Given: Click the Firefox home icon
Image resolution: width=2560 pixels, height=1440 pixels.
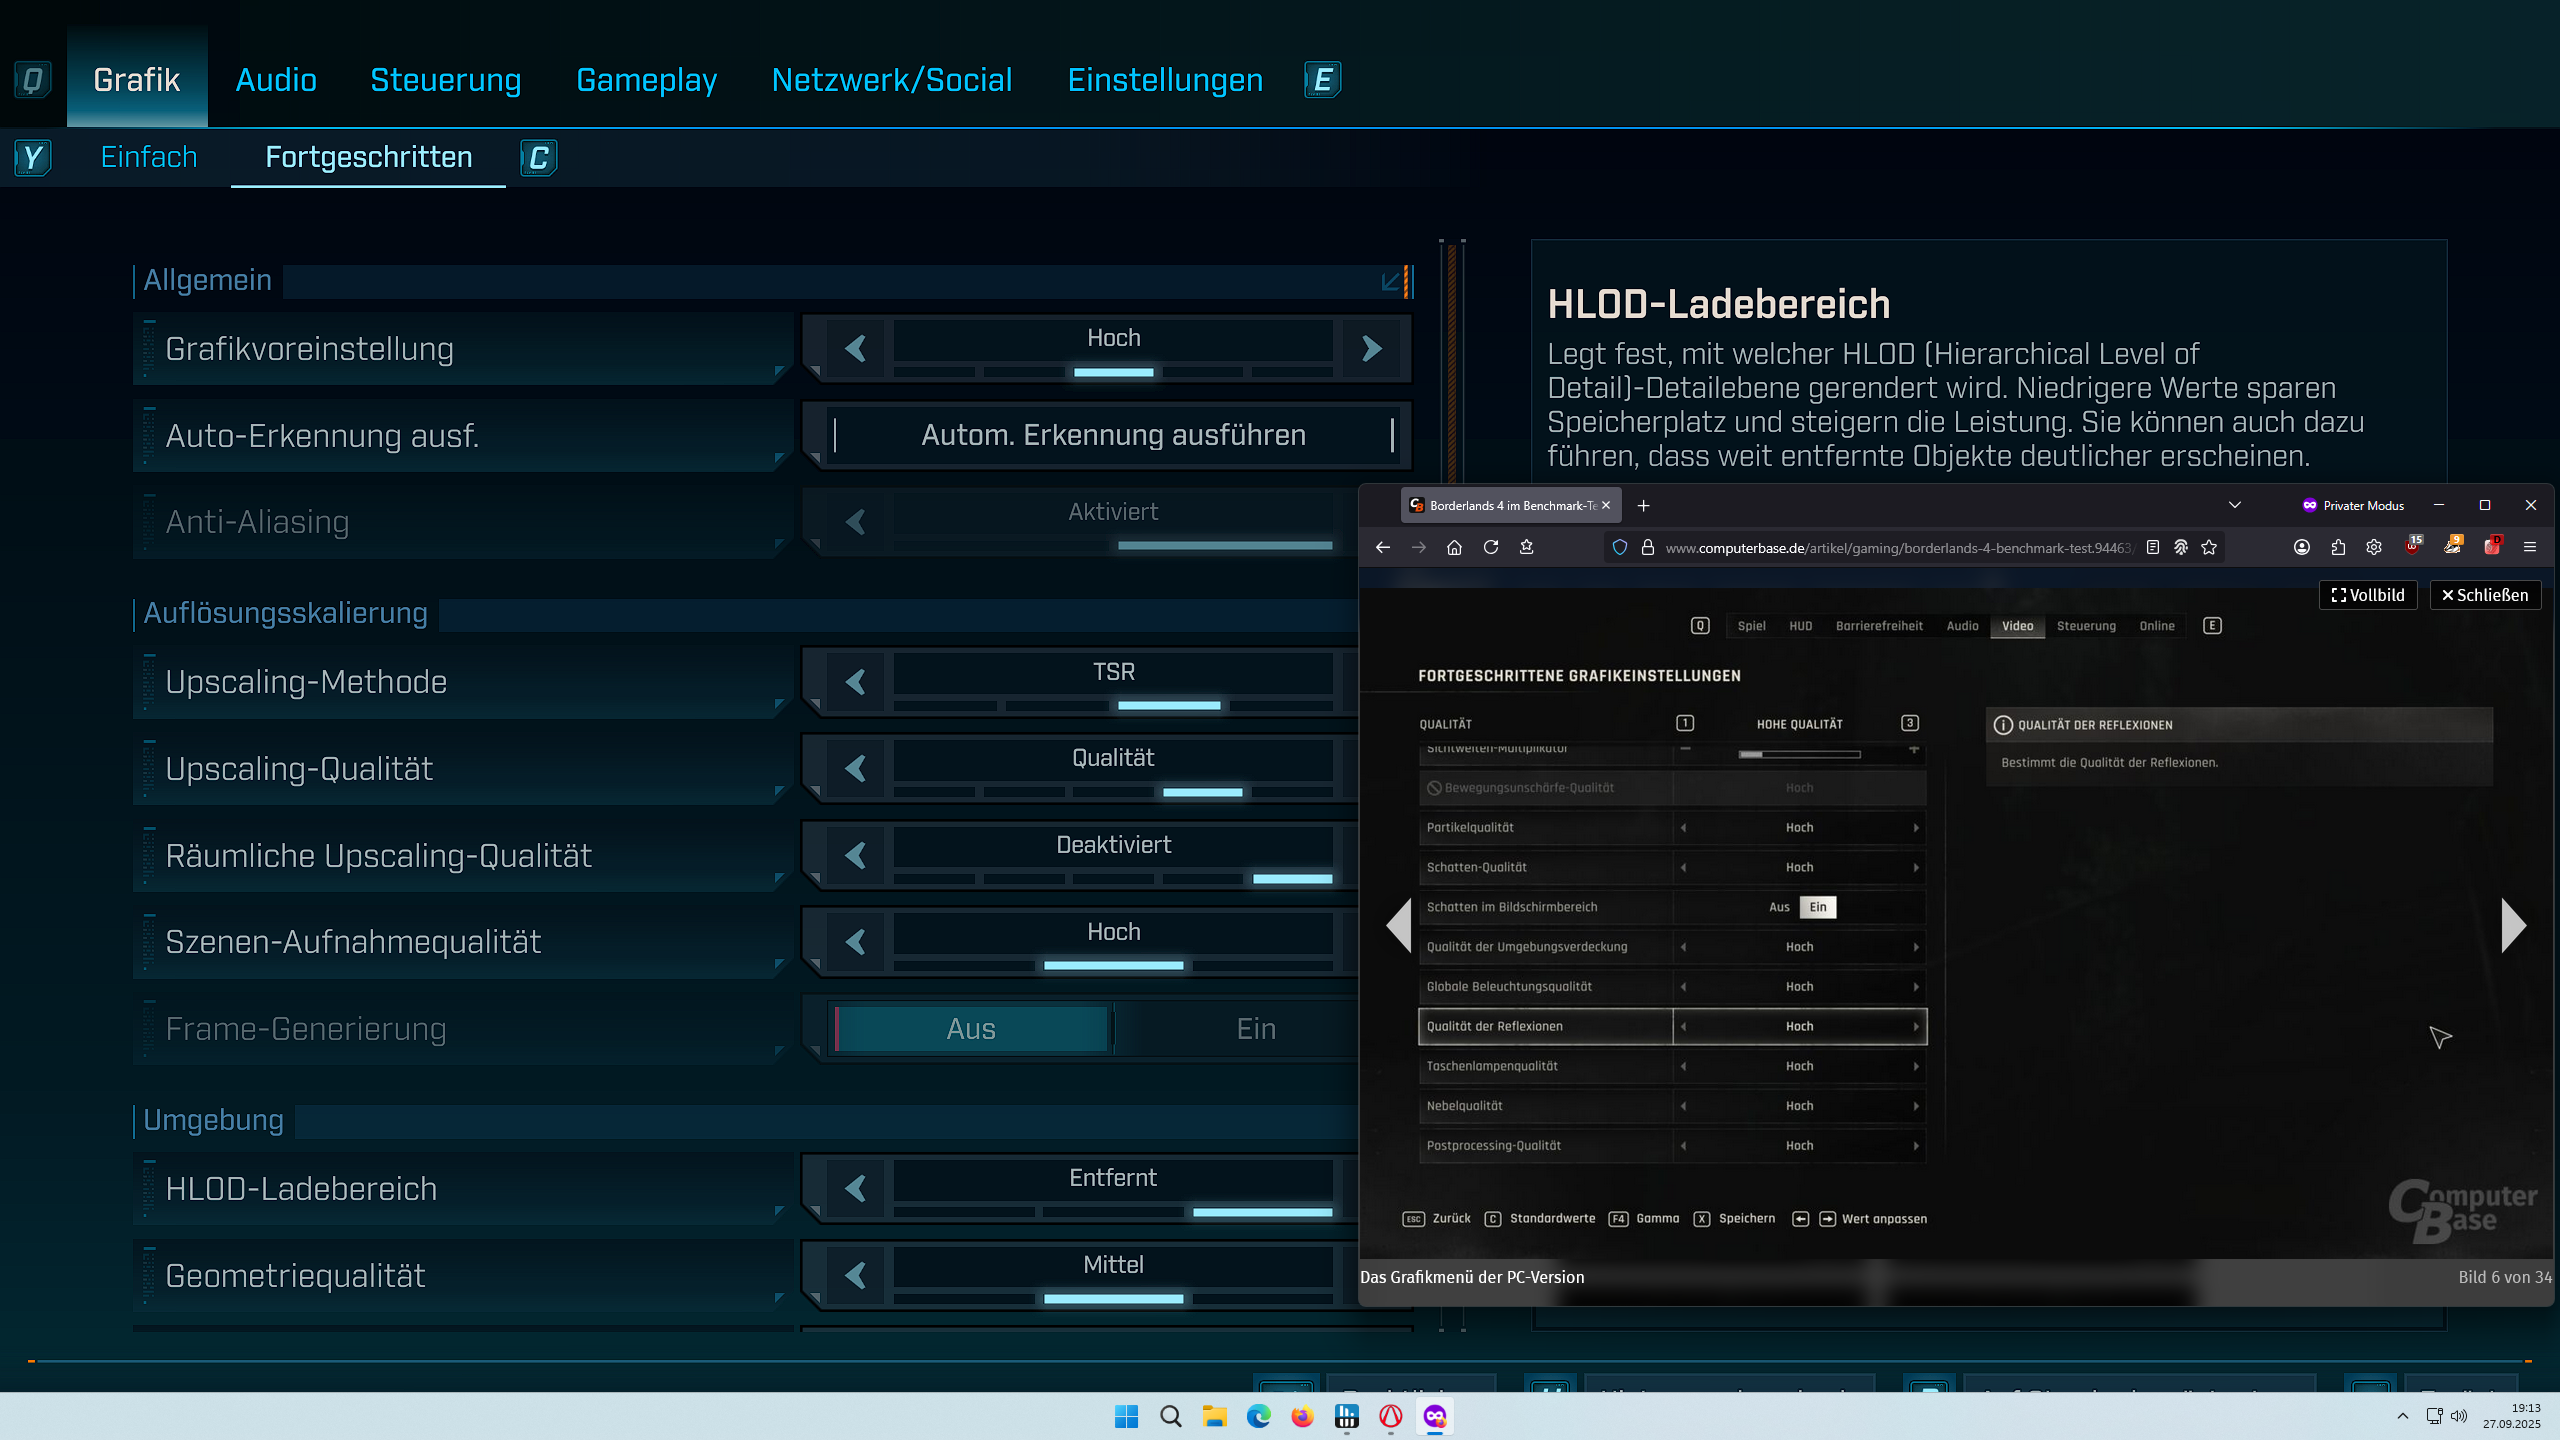Looking at the screenshot, I should (1454, 547).
